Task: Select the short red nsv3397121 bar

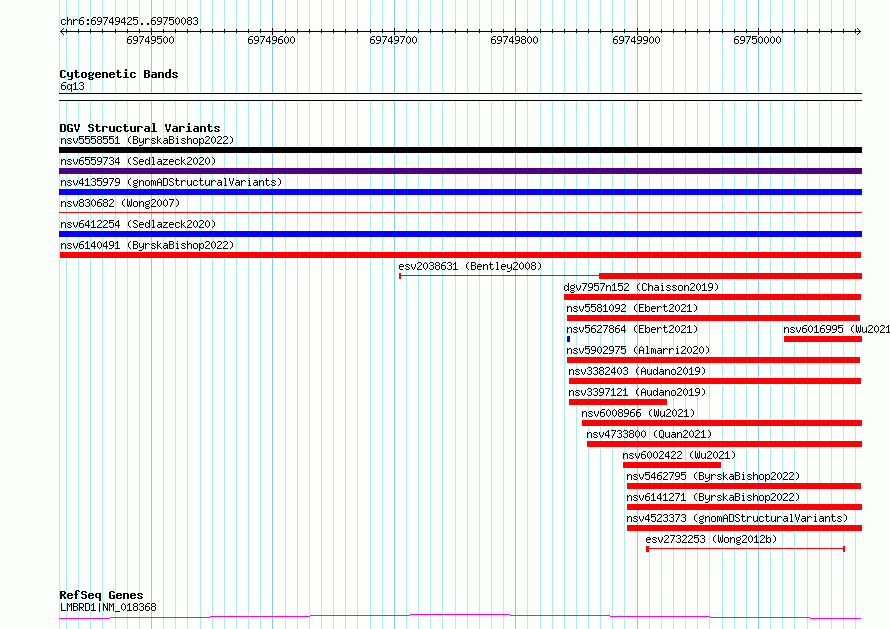Action: 618,402
